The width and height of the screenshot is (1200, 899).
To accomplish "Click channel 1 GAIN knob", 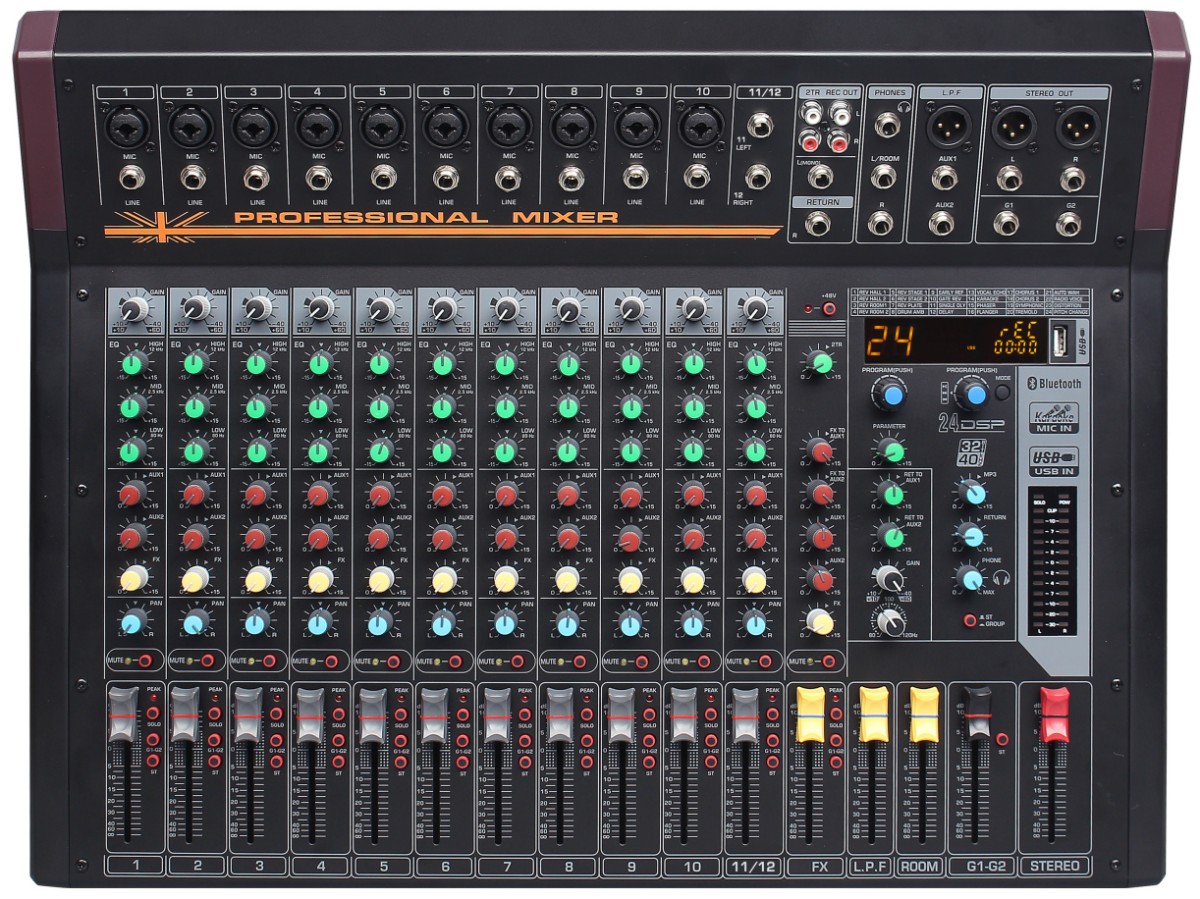I will pos(134,309).
